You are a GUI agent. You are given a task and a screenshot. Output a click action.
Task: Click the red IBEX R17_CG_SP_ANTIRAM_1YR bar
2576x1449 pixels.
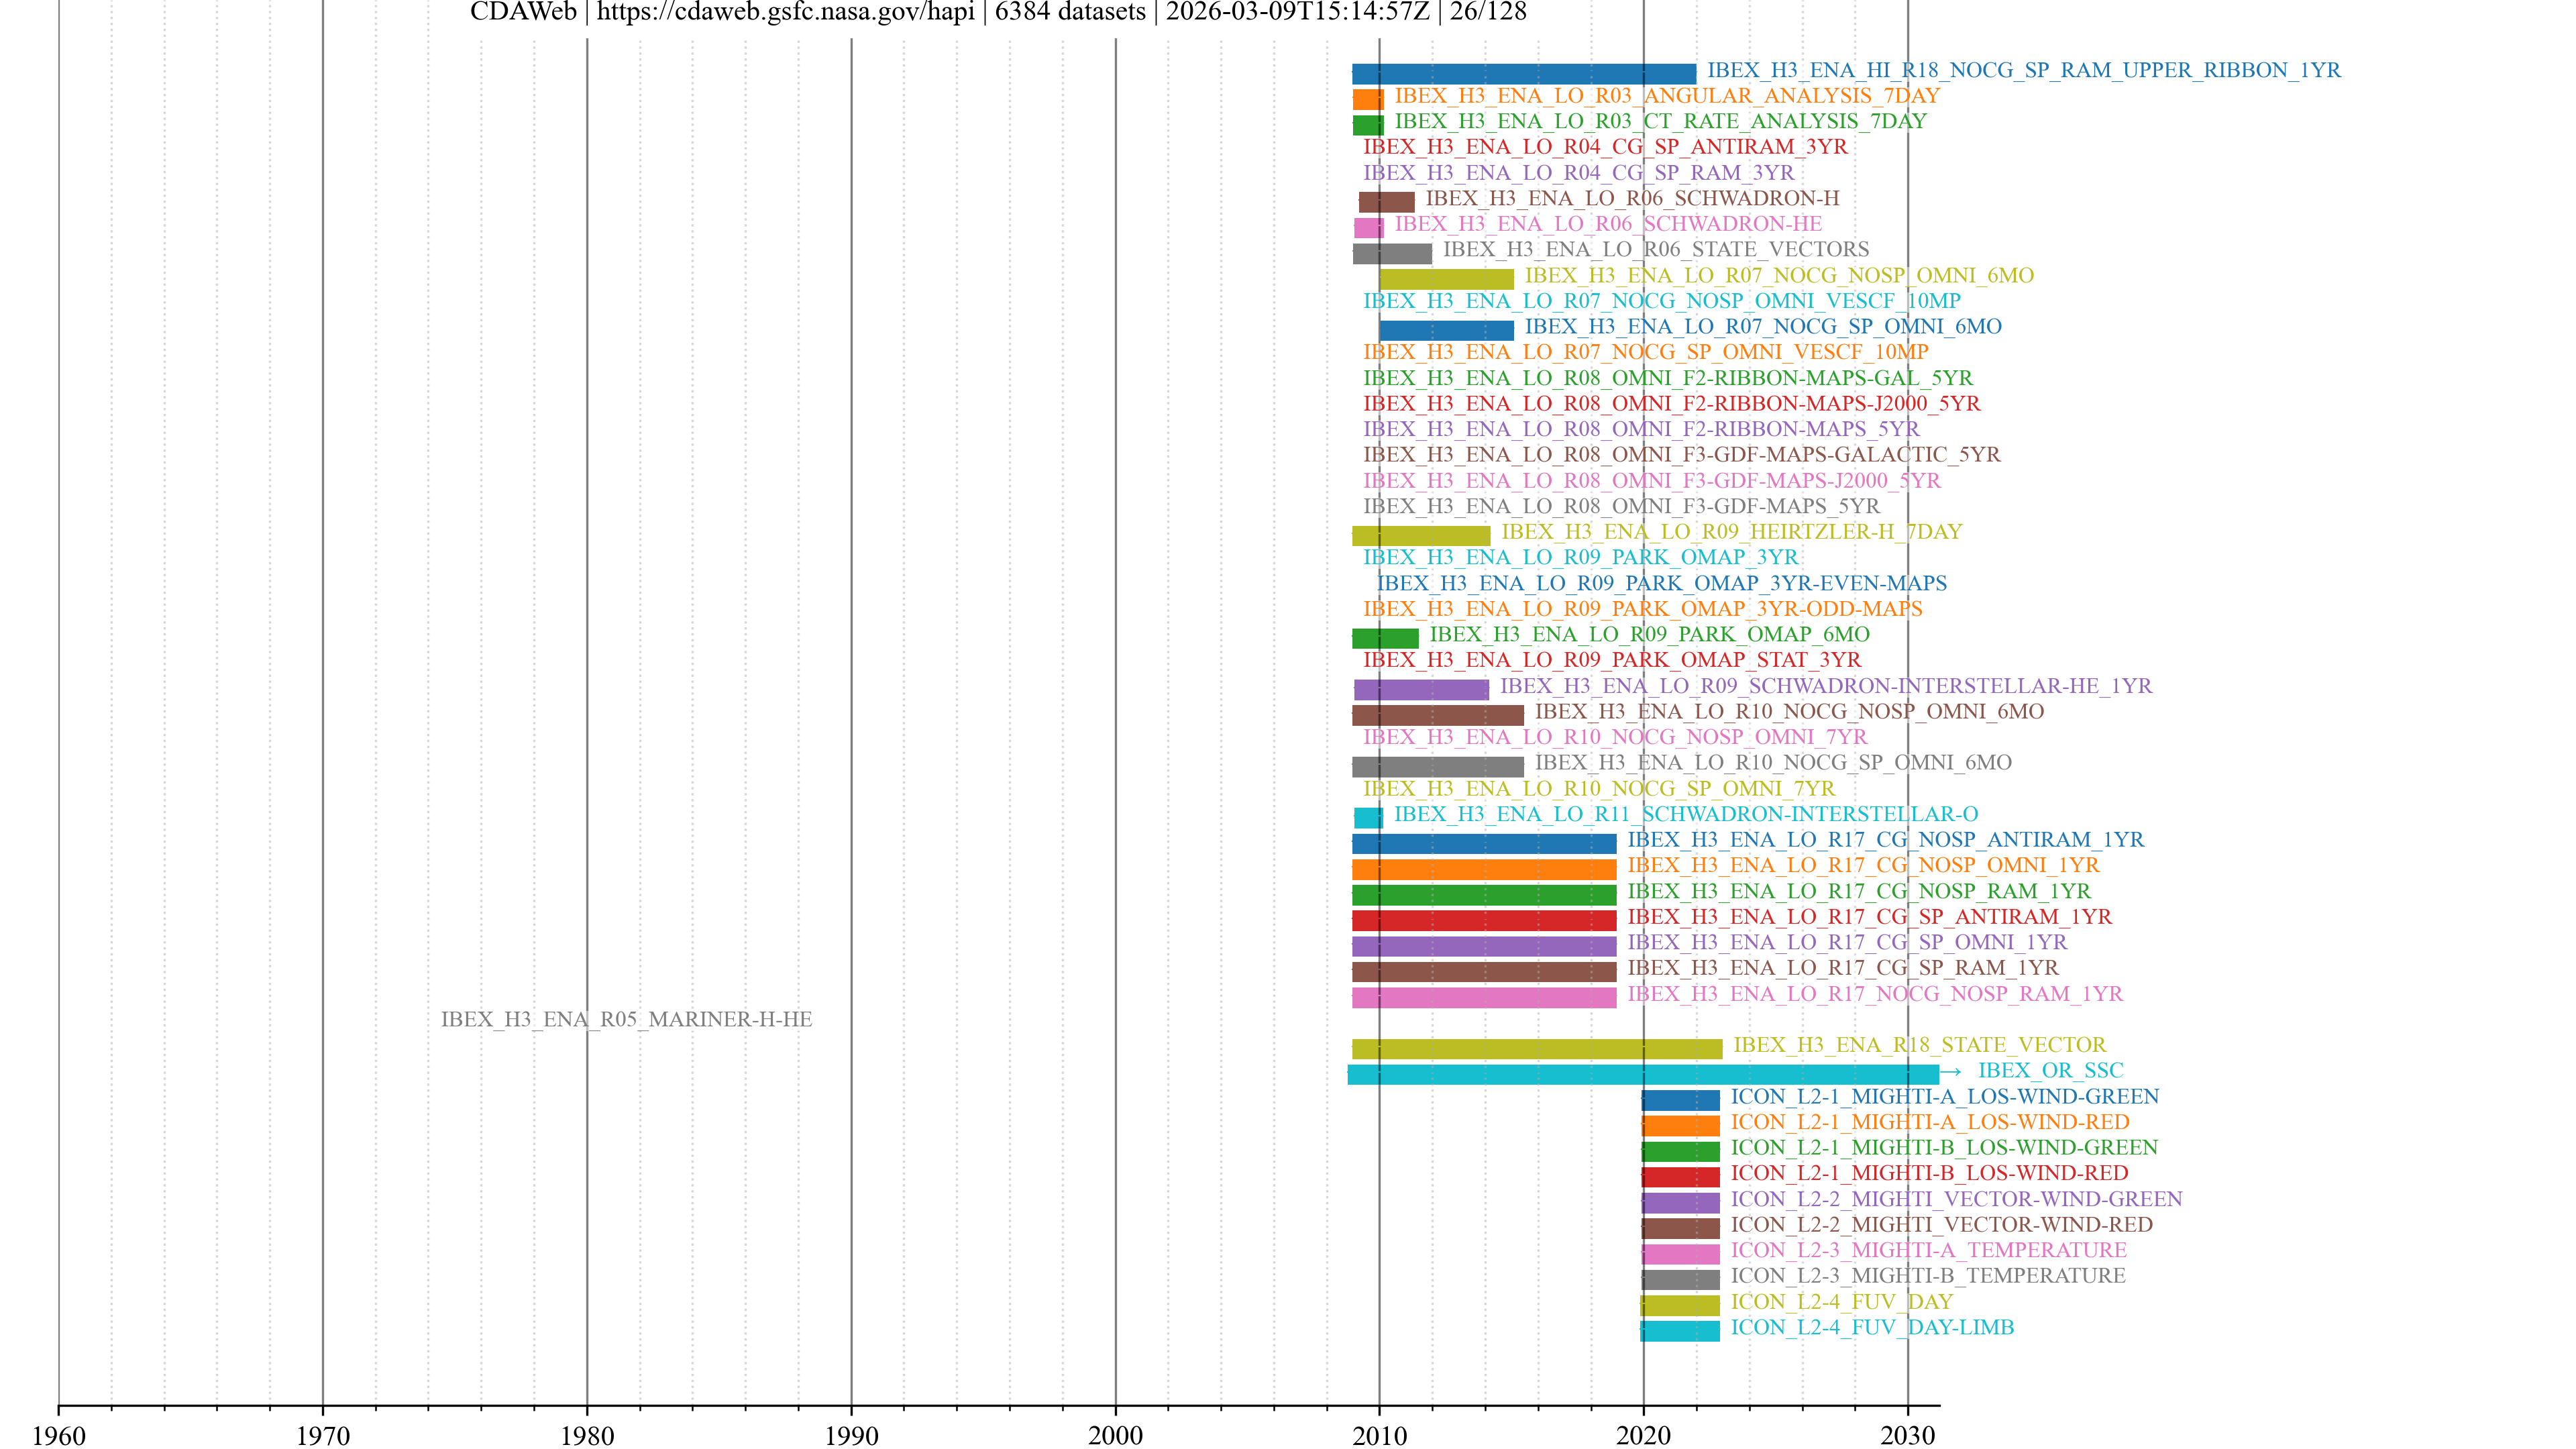pyautogui.click(x=1484, y=920)
